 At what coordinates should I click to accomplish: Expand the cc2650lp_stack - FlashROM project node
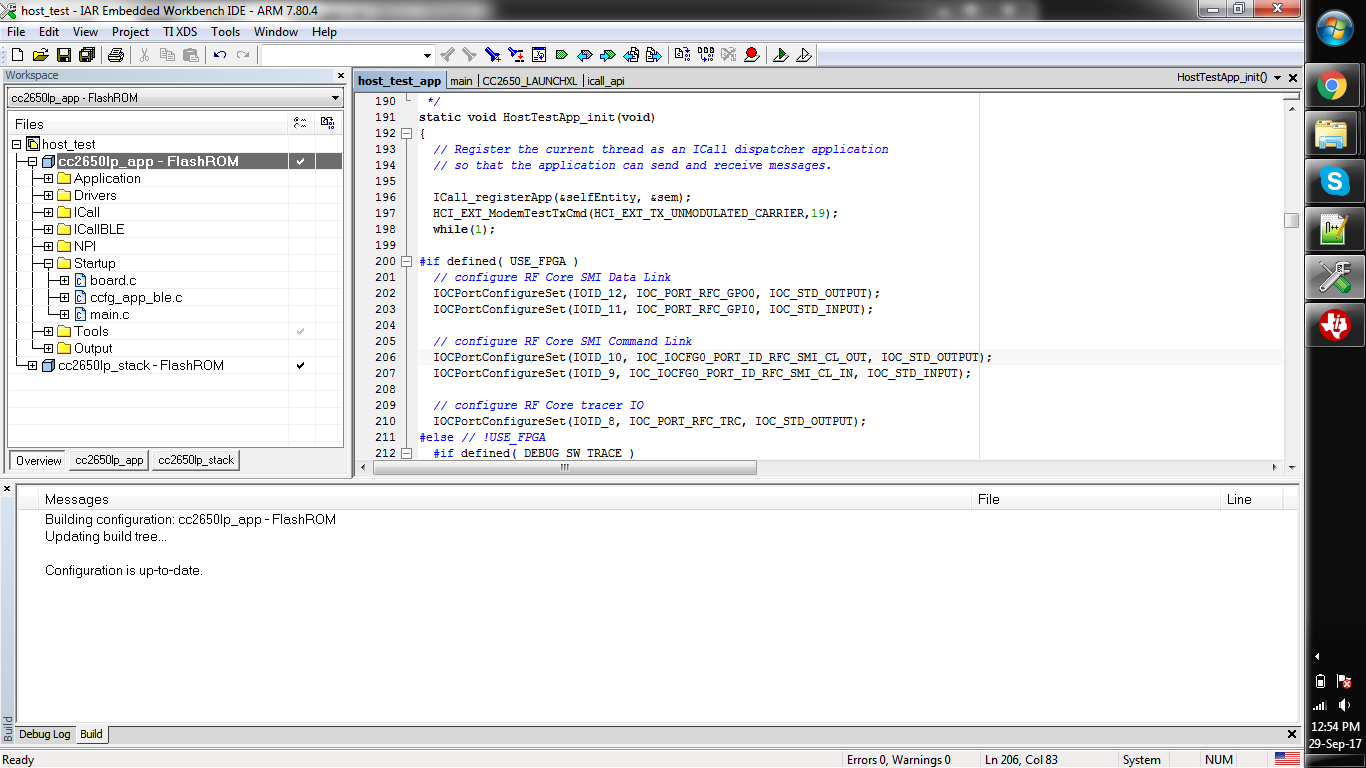tap(30, 365)
